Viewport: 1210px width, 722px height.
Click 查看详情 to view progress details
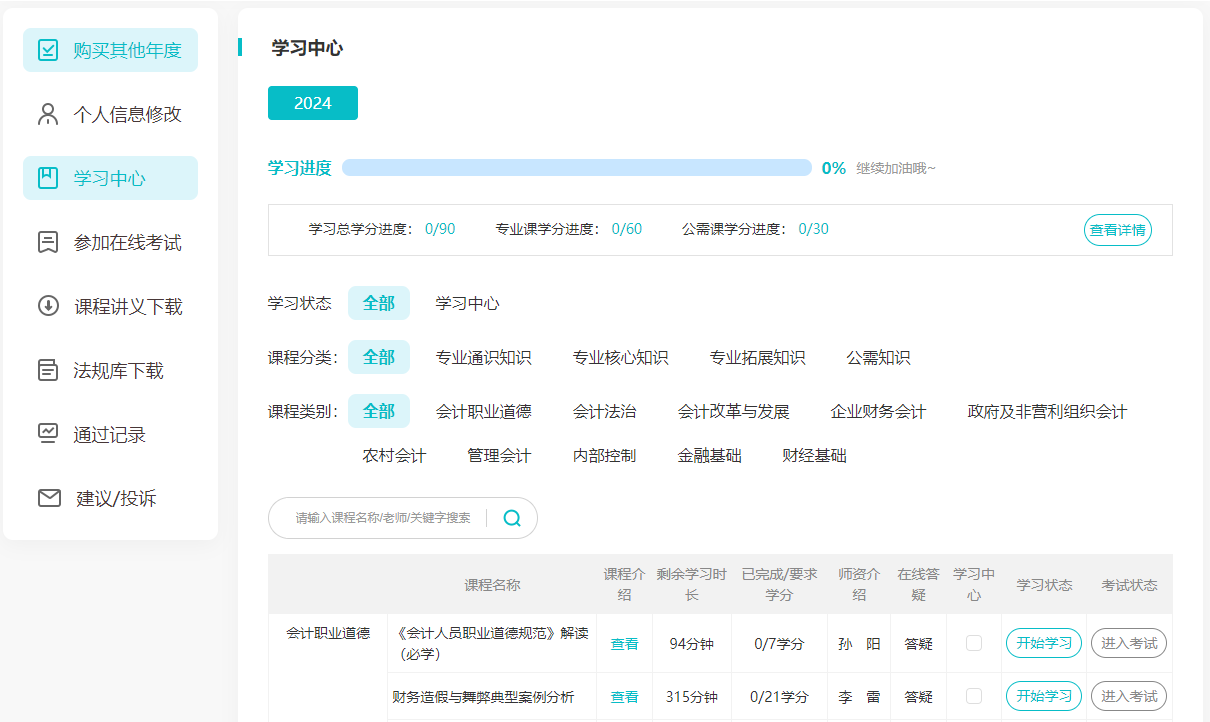(x=1117, y=229)
